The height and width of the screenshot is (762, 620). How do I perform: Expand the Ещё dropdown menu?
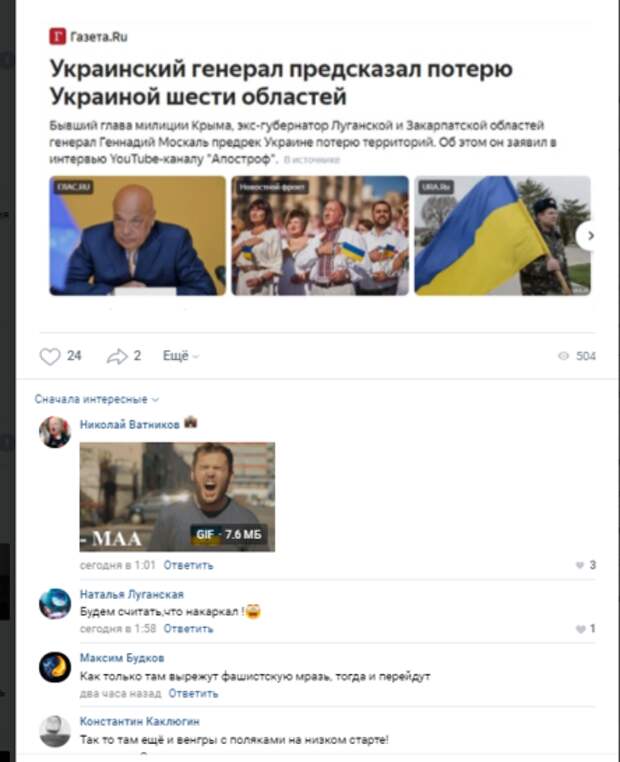[x=181, y=356]
